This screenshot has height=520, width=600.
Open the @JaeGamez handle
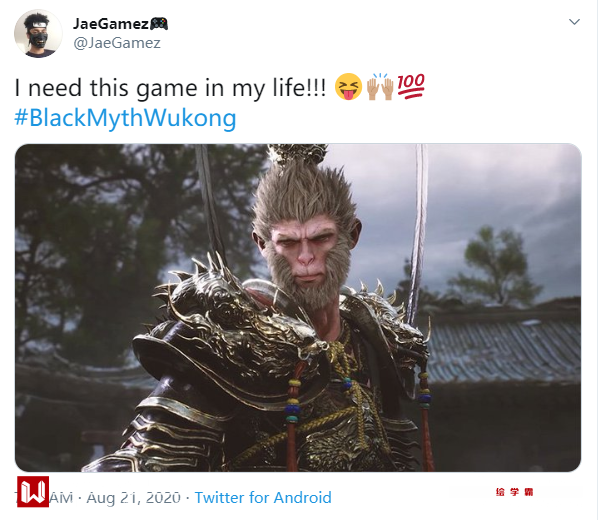coord(117,43)
